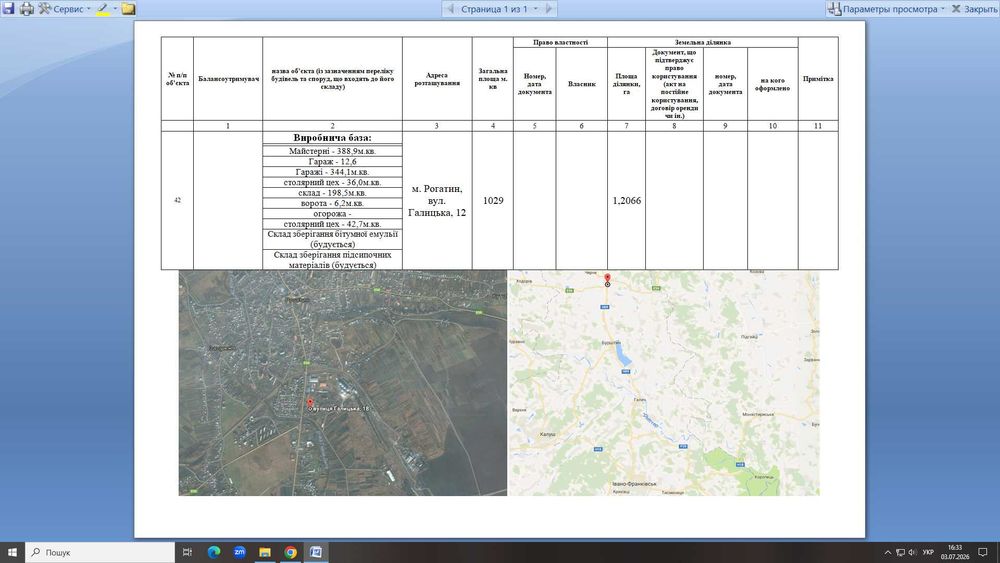Viewport: 1000px width, 563px height.
Task: Open the Zoom app in the taskbar
Action: tap(239, 552)
